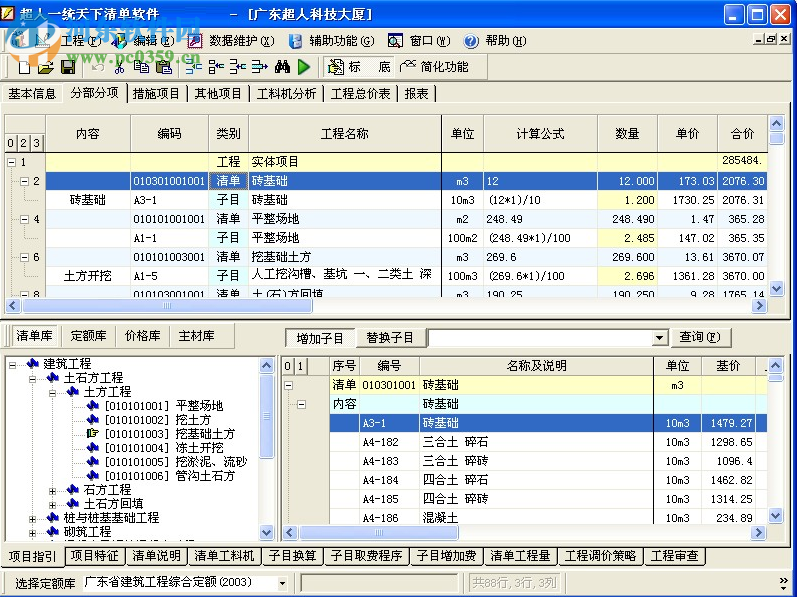Viewport: 797px width, 597px height.
Task: Click the undo arrow icon
Action: (x=98, y=67)
